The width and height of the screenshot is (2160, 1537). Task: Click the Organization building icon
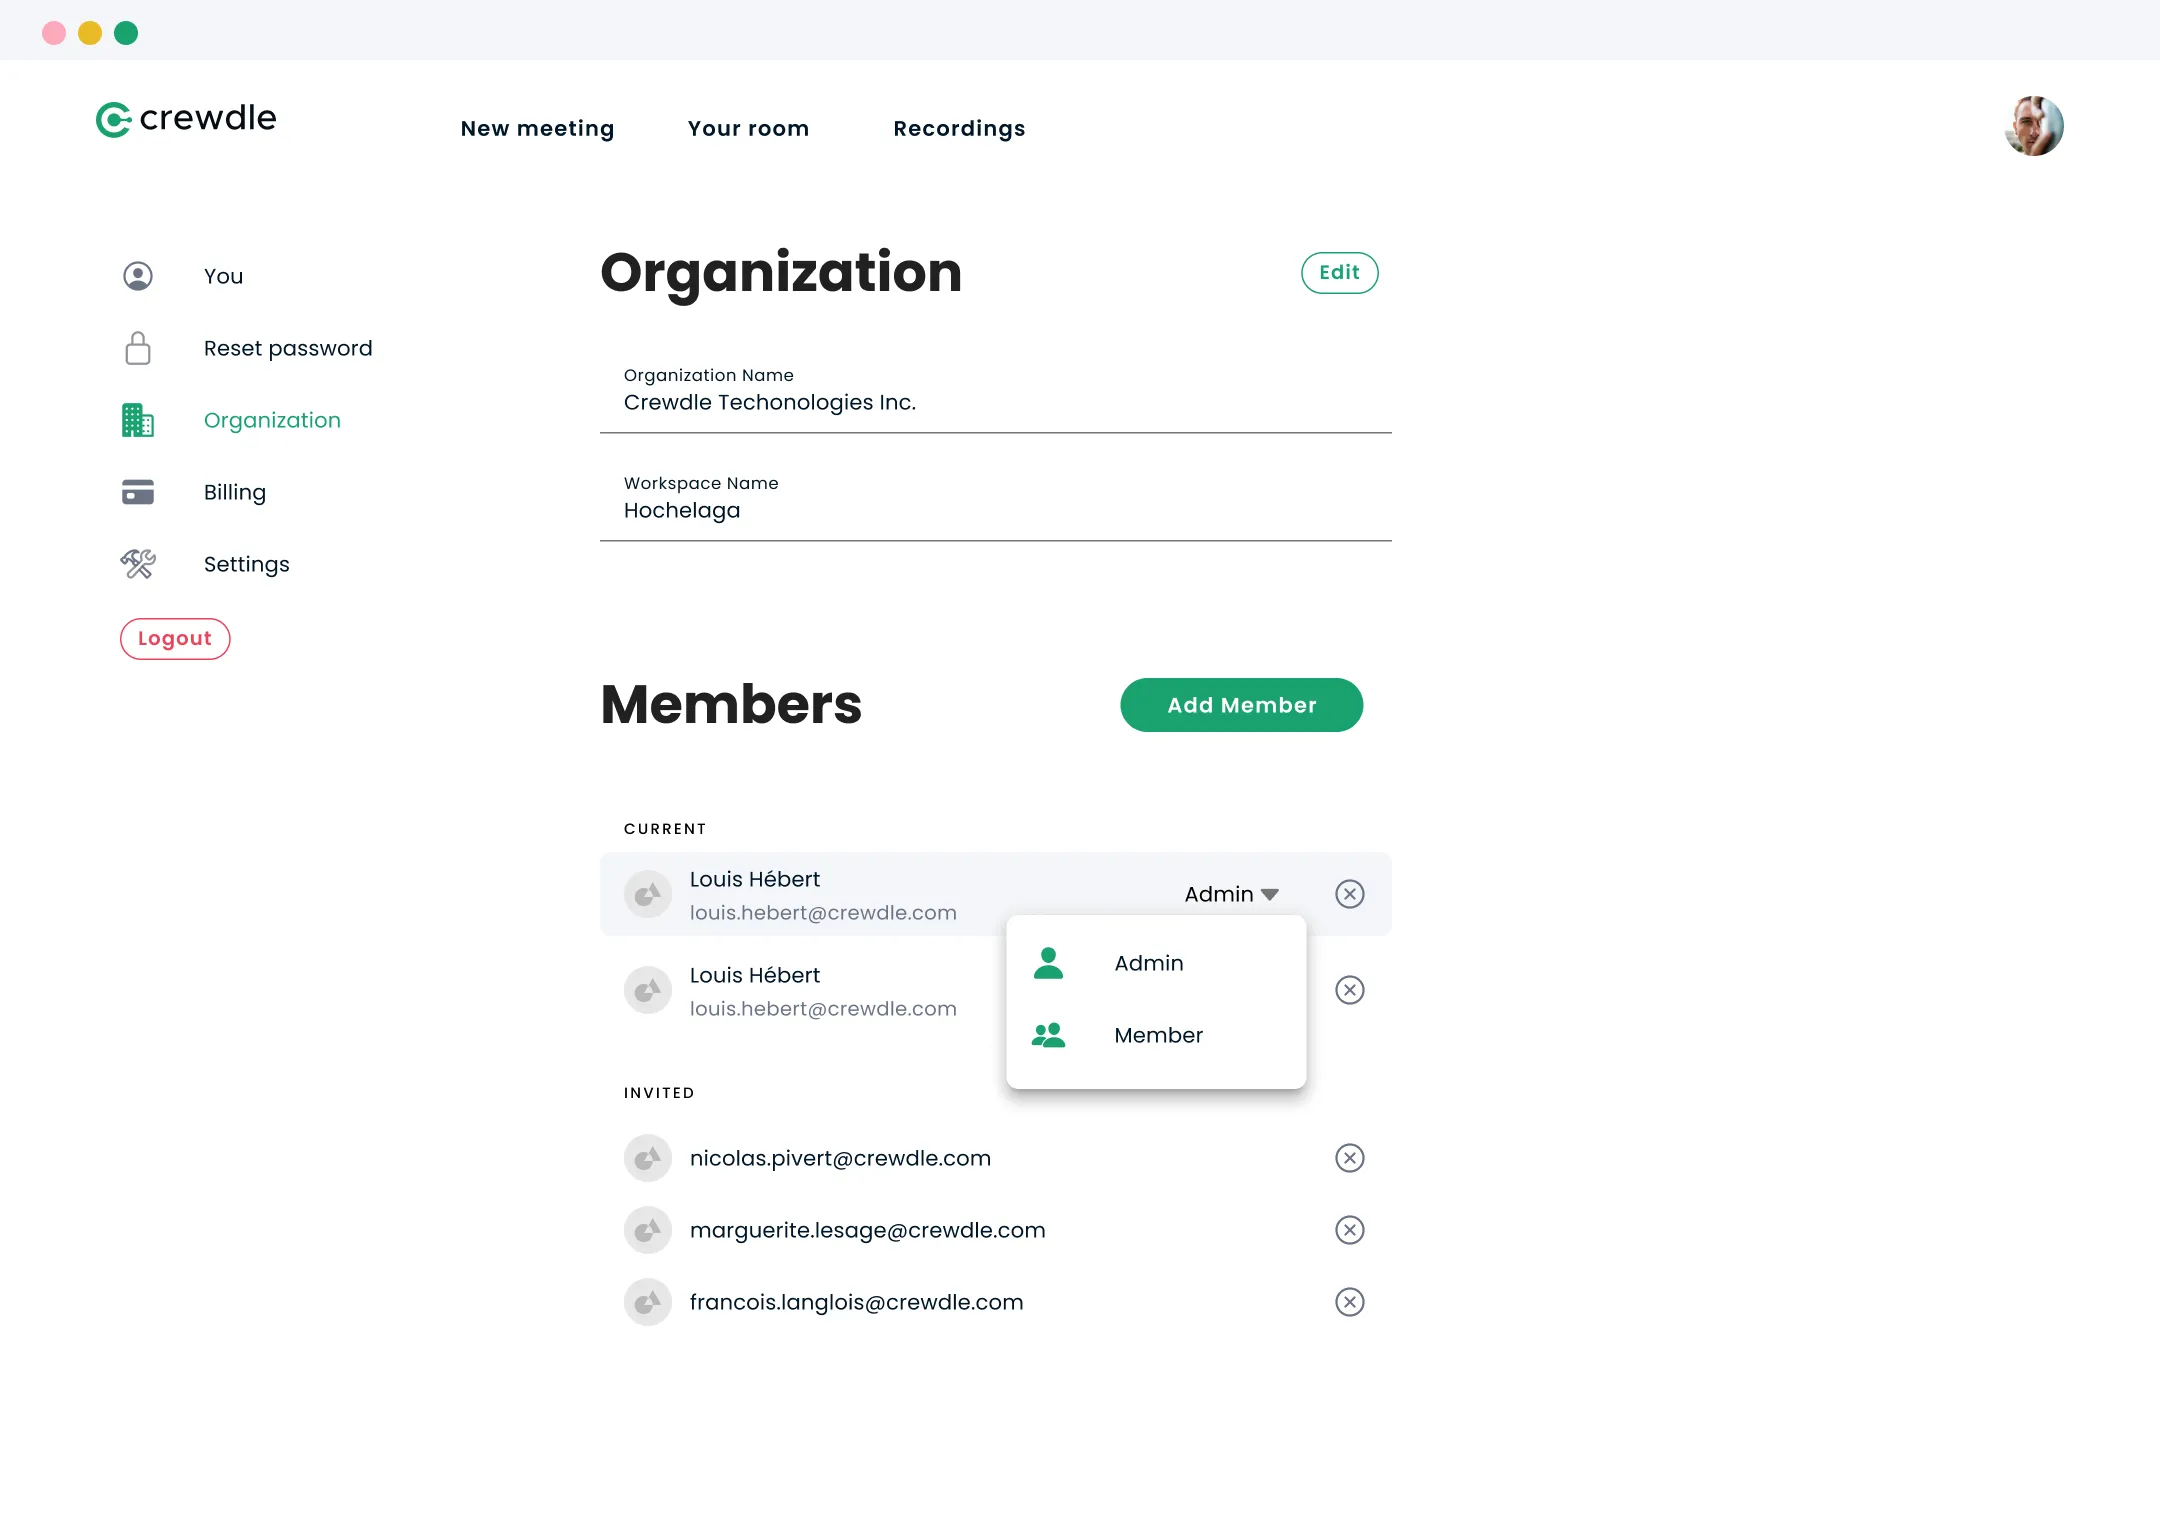(138, 420)
